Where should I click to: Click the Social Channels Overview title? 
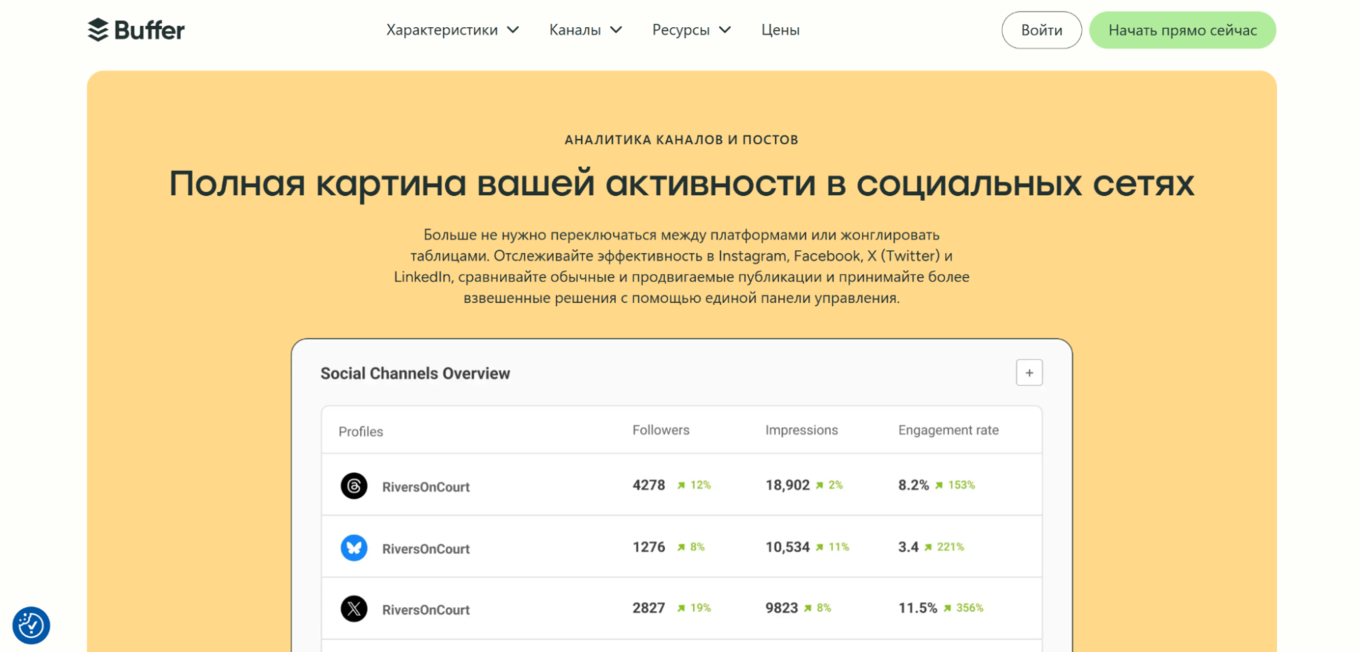tap(415, 372)
